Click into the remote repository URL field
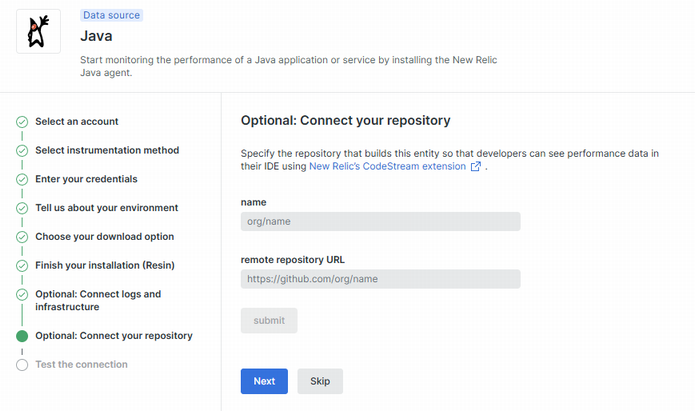 click(380, 279)
